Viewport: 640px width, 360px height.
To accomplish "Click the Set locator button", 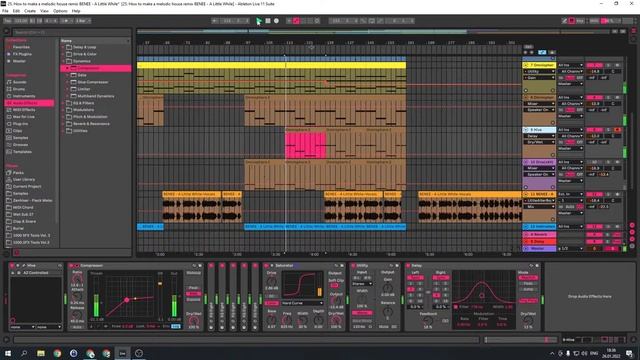I will coord(528,47).
